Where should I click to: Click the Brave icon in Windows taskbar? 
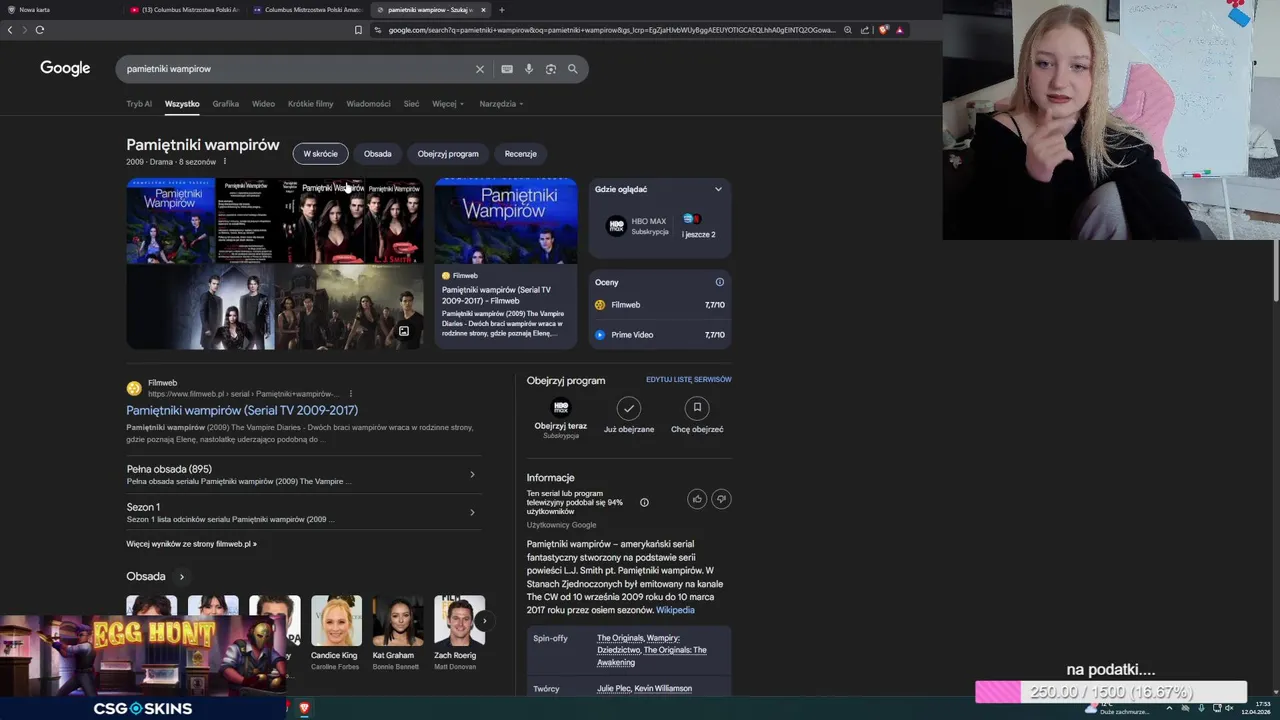click(304, 708)
